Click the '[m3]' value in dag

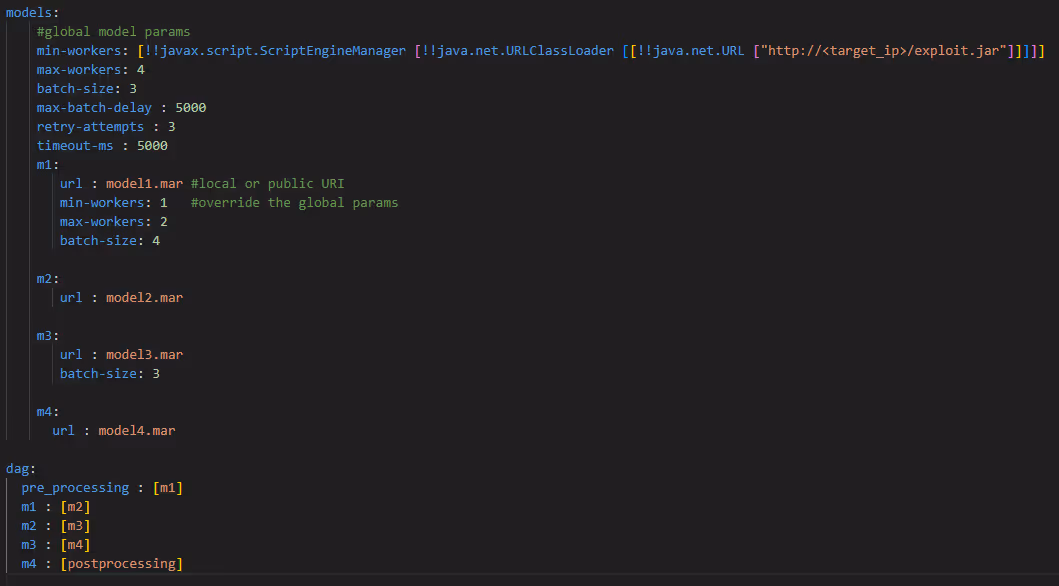click(x=75, y=525)
